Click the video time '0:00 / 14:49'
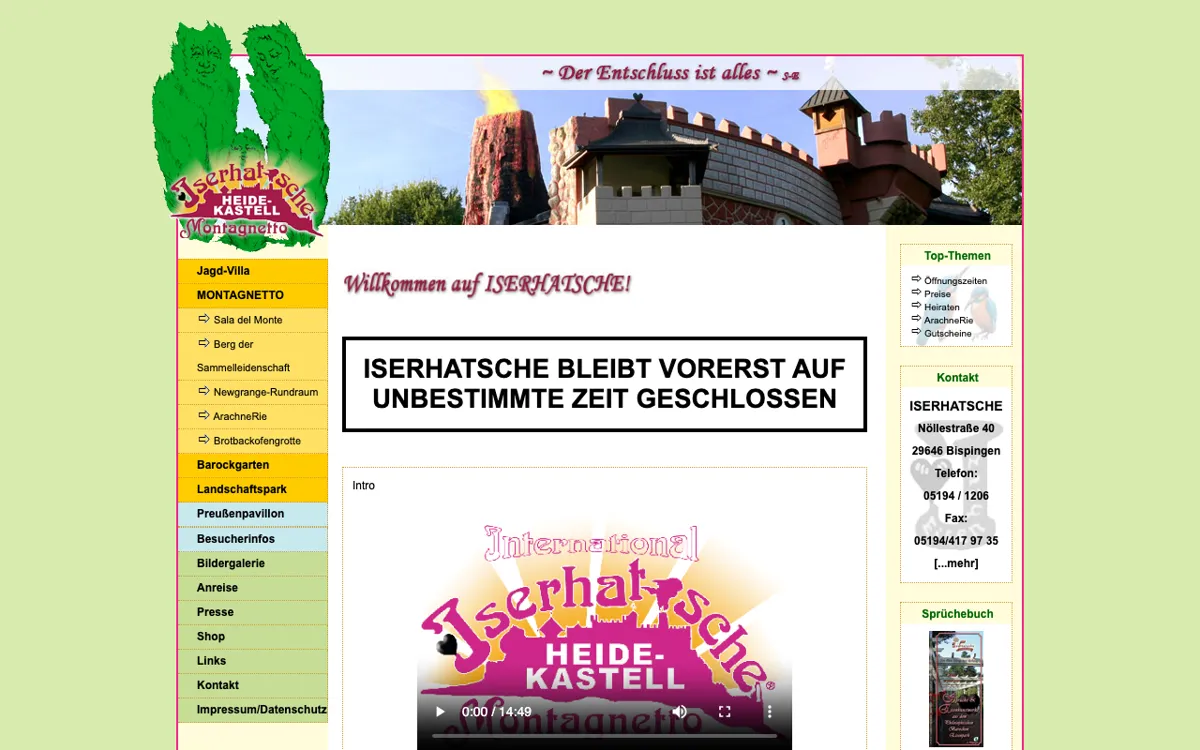Screen dimensions: 1200x750 click(496, 712)
